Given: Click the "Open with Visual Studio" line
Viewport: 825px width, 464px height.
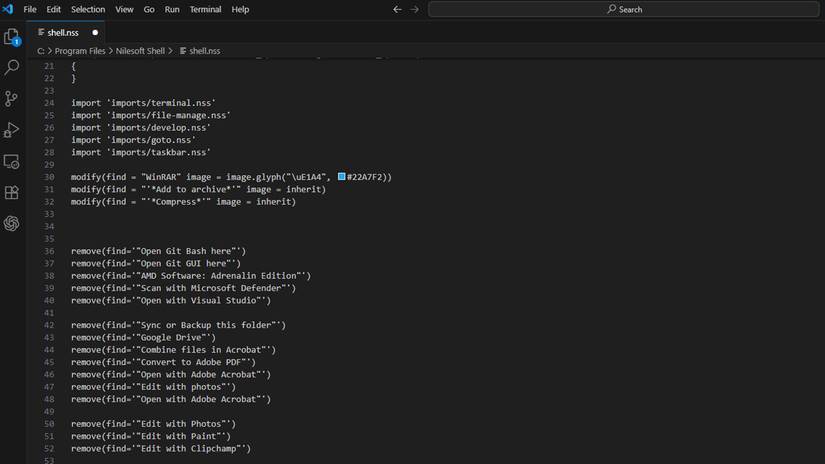Looking at the screenshot, I should (171, 301).
